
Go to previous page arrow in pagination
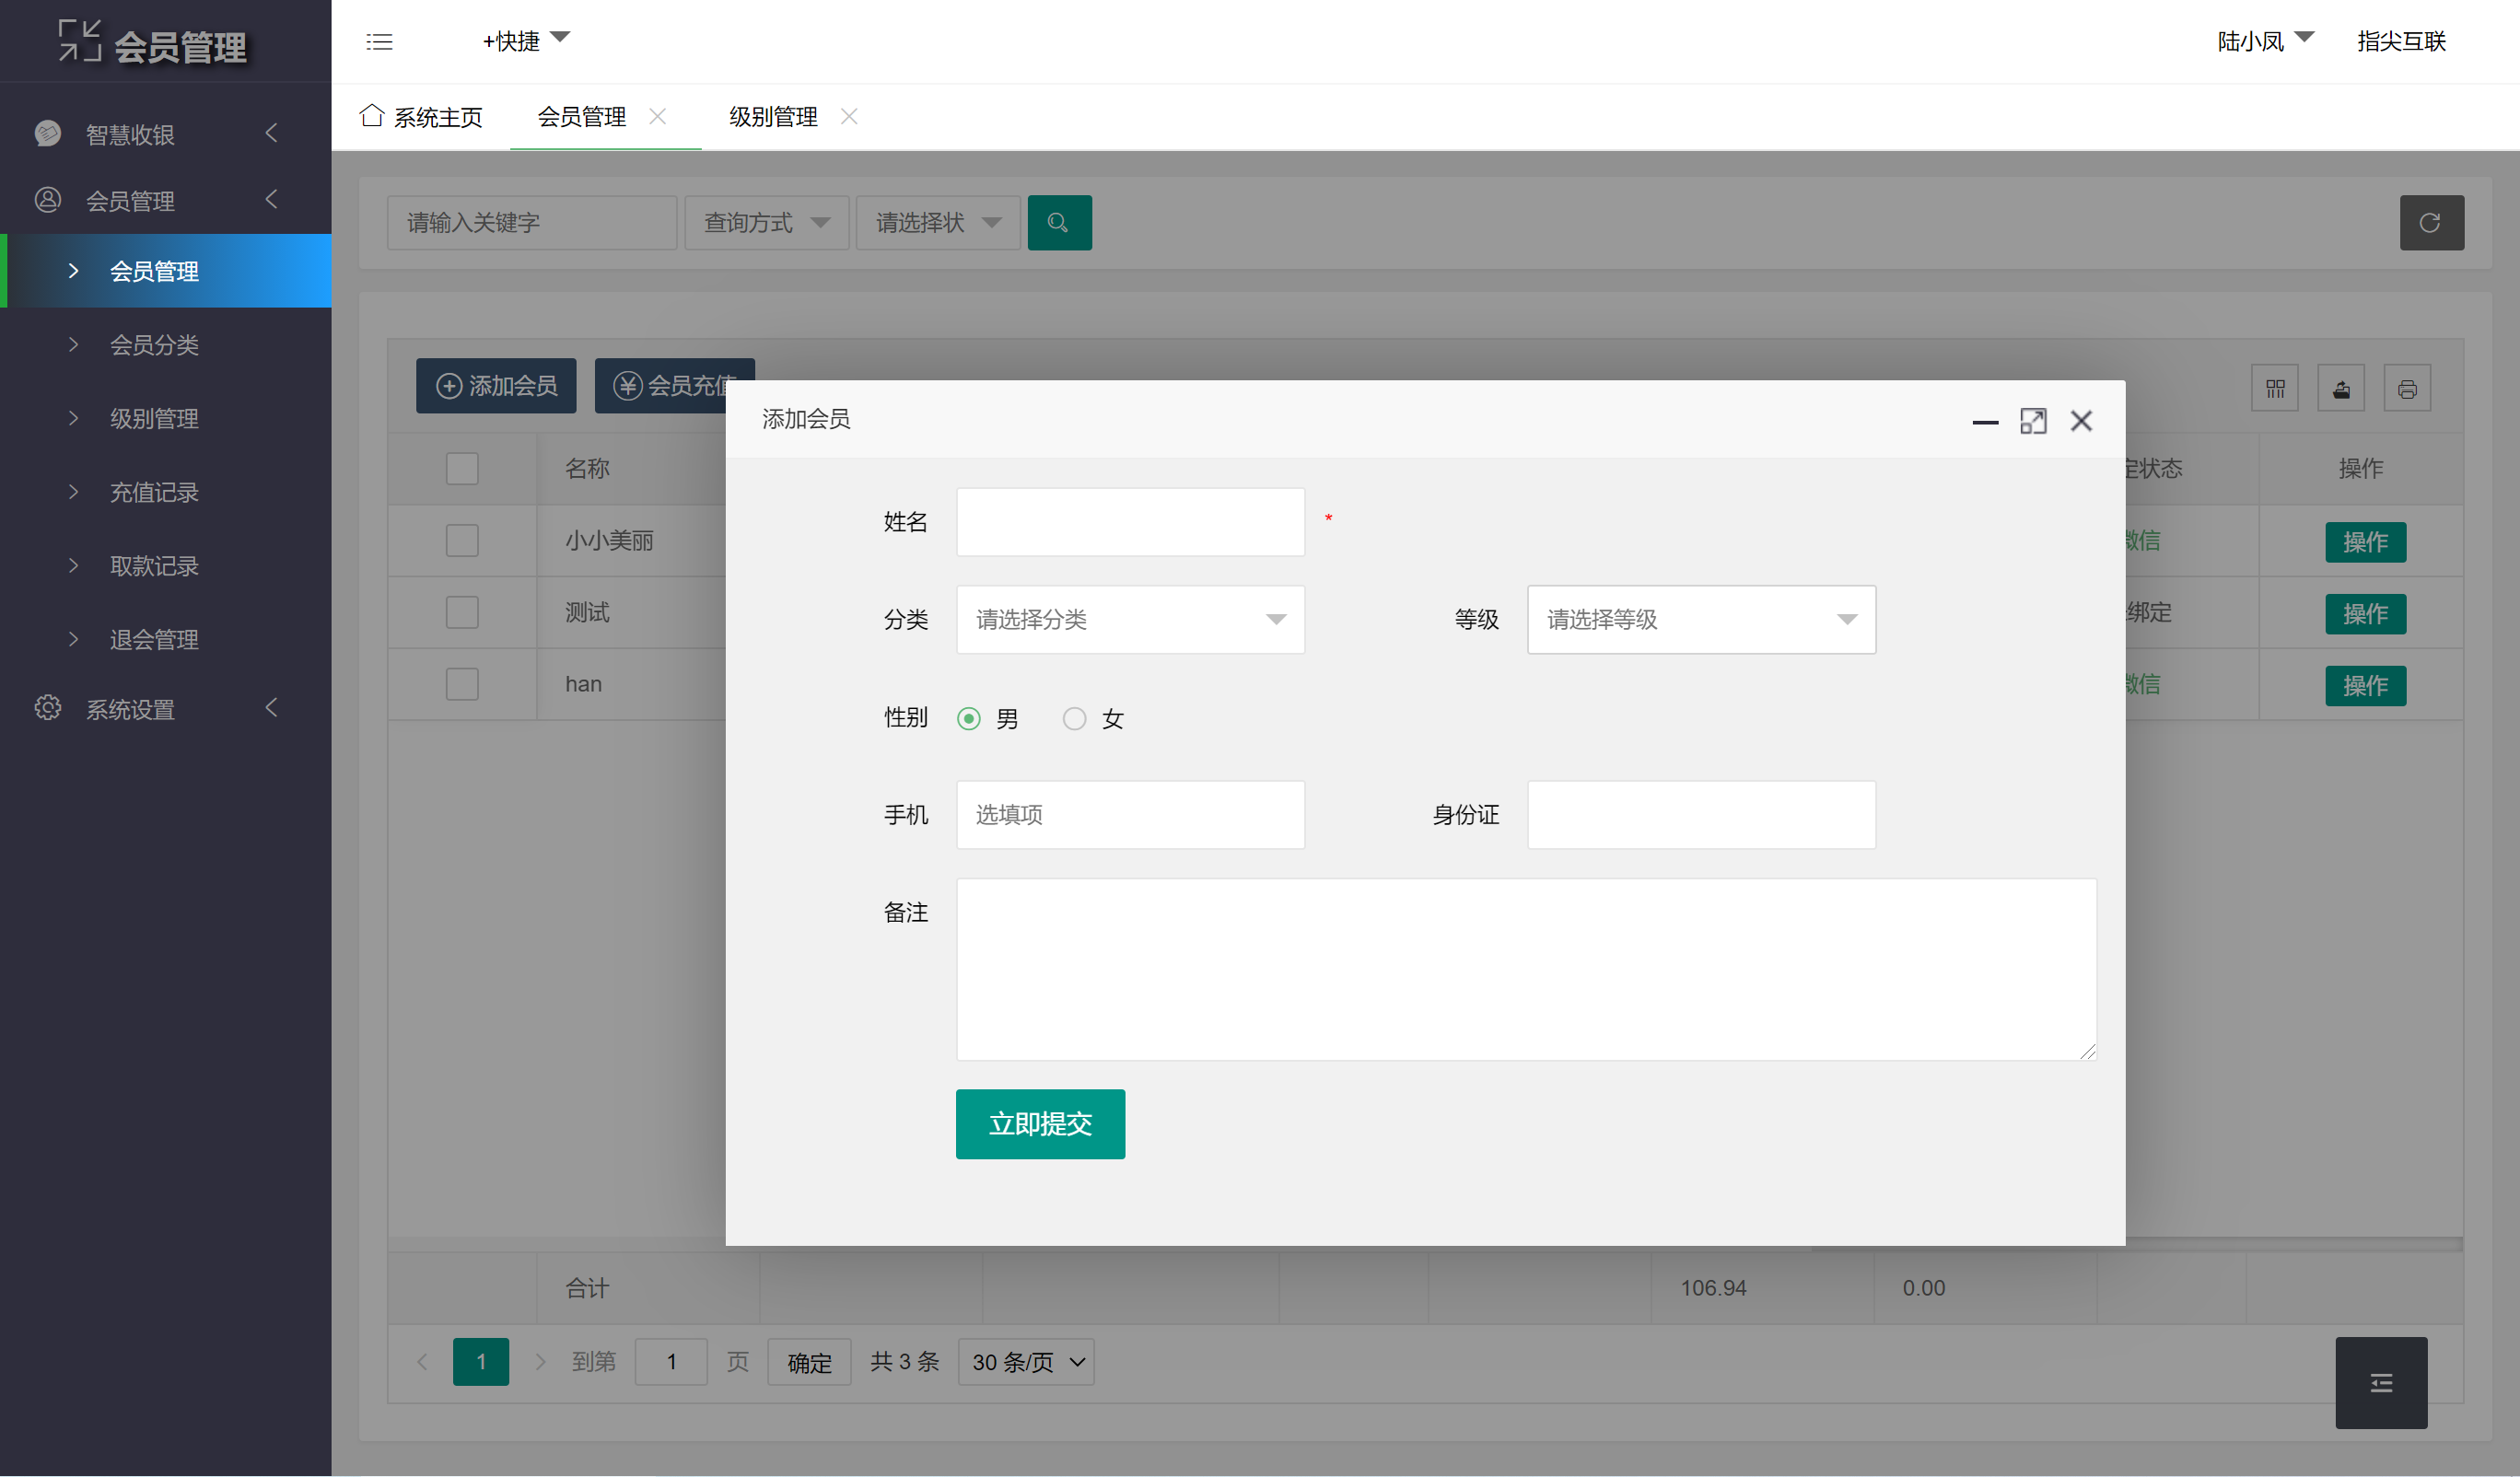click(422, 1361)
